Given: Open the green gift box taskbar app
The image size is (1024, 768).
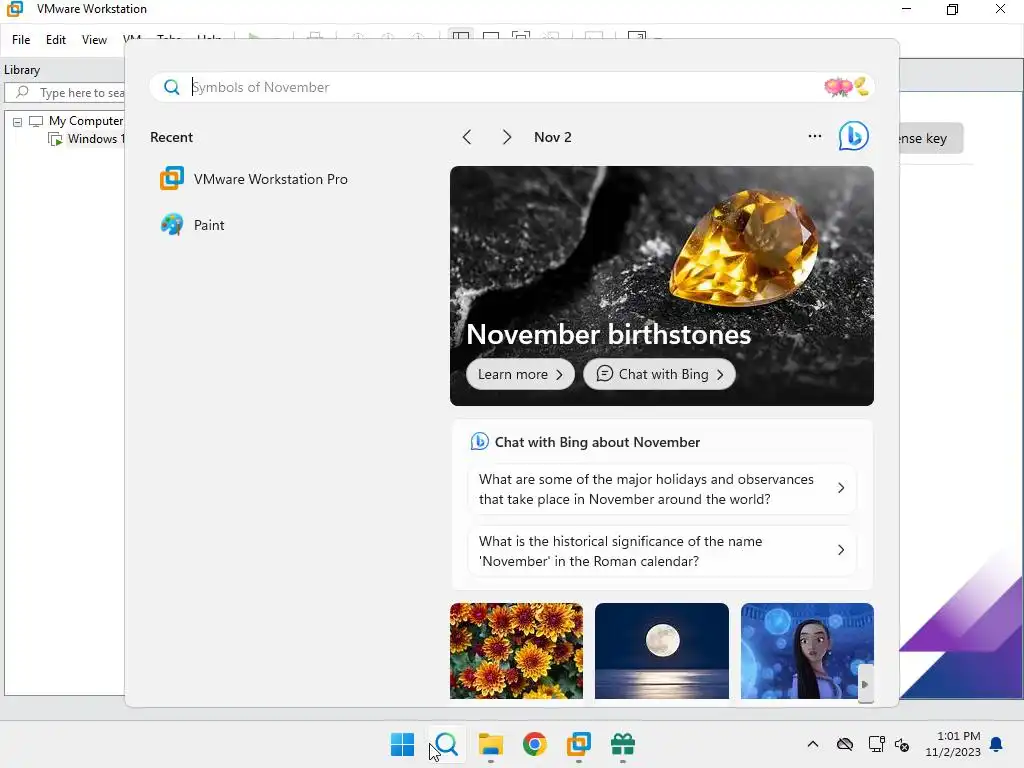Looking at the screenshot, I should pos(622,744).
